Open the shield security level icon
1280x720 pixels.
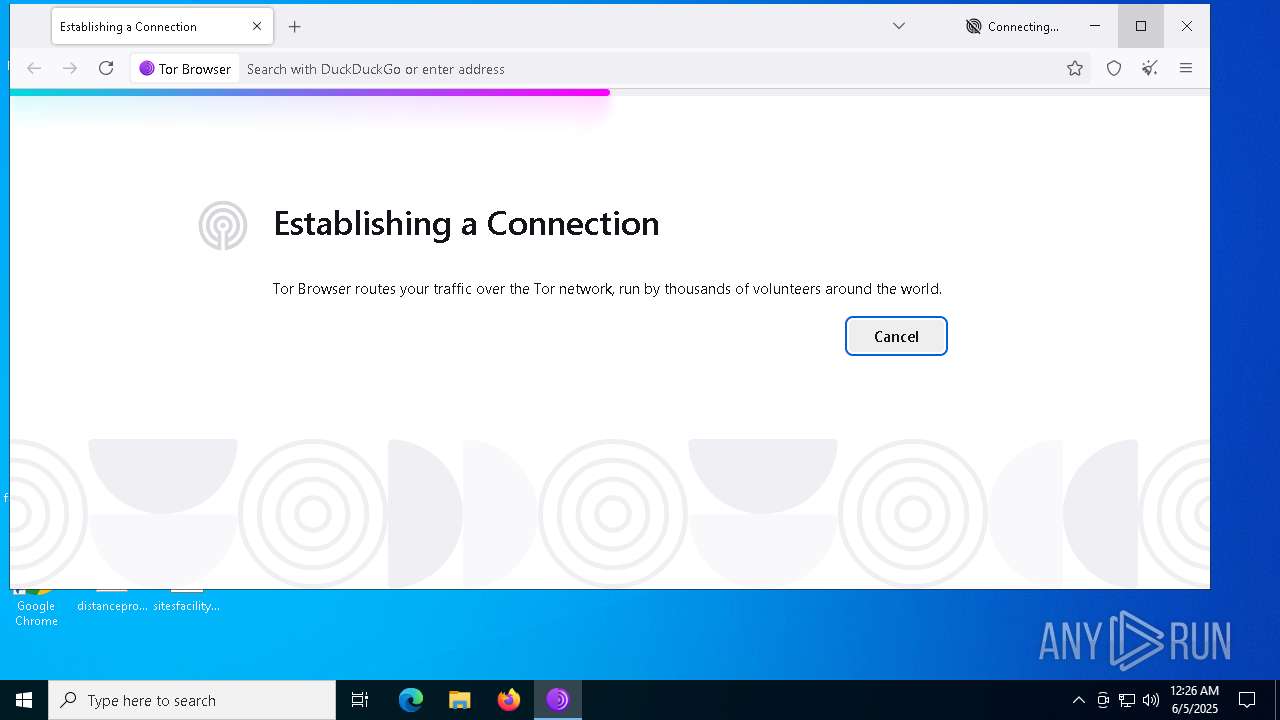pos(1114,68)
